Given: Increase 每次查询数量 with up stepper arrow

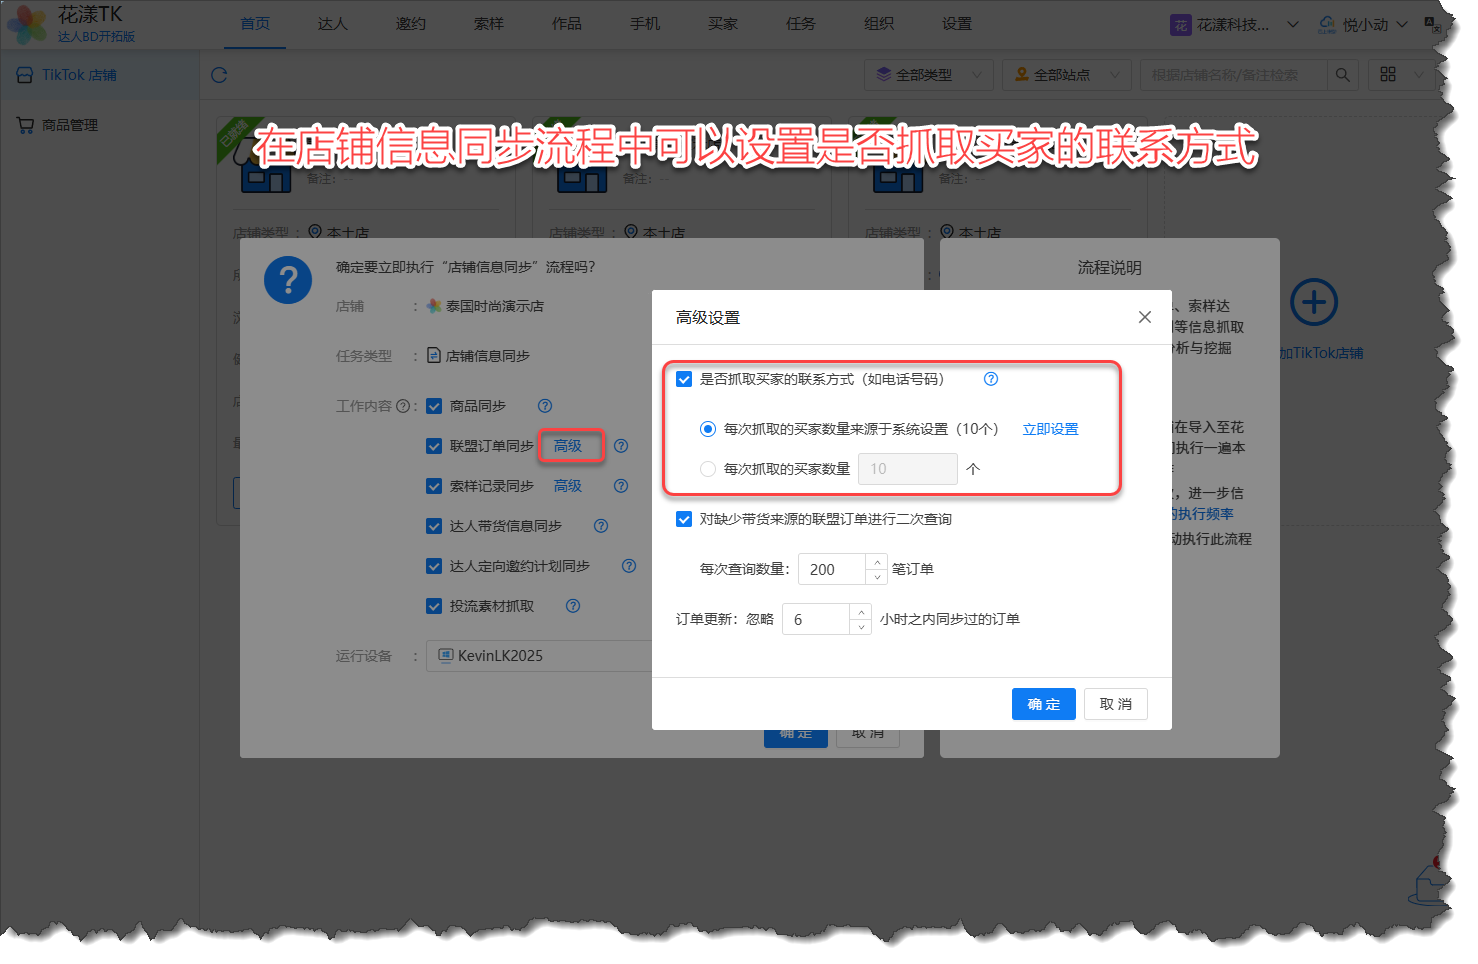Looking at the screenshot, I should [877, 562].
